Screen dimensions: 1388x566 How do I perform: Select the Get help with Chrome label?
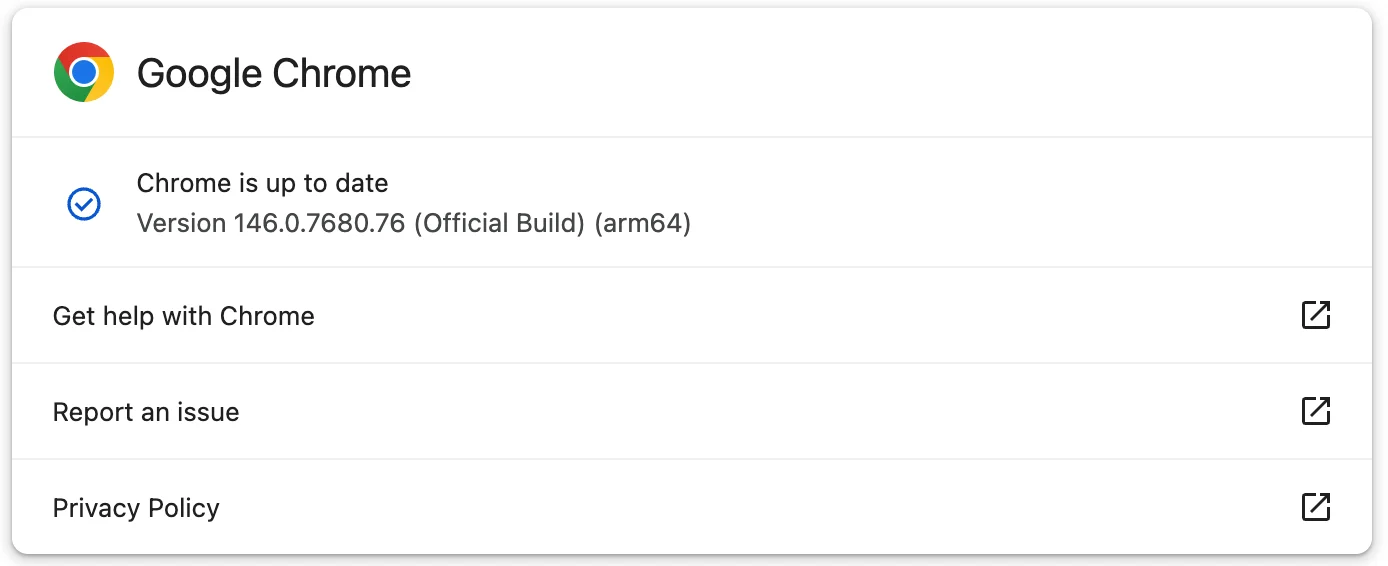(x=183, y=316)
